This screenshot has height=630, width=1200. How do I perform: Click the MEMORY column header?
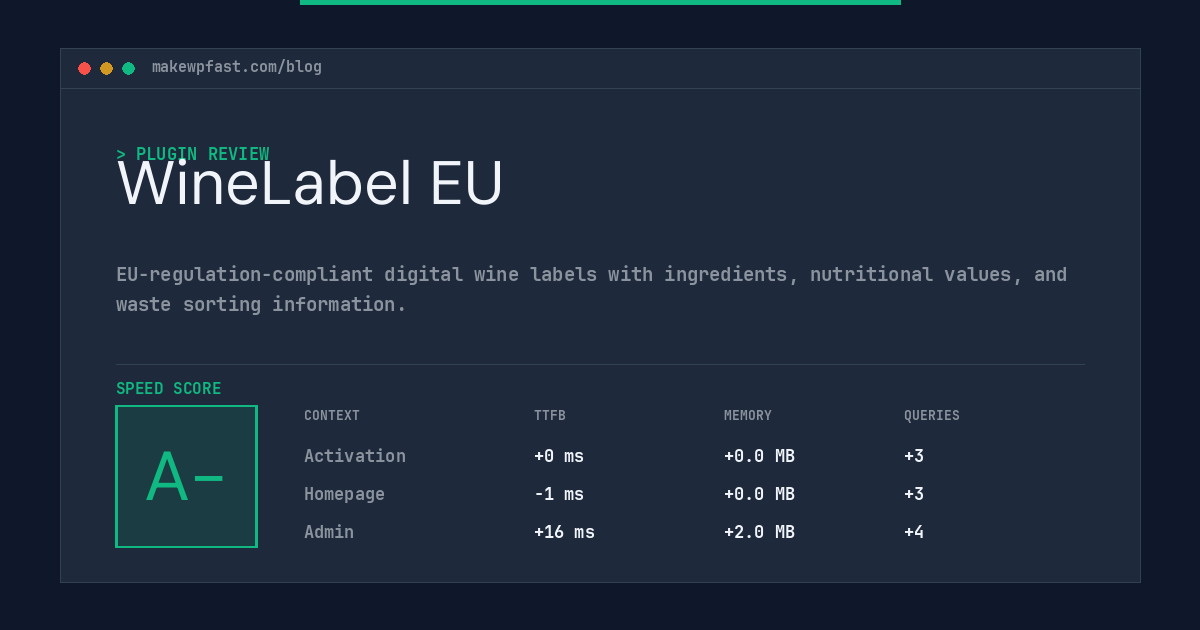(748, 416)
